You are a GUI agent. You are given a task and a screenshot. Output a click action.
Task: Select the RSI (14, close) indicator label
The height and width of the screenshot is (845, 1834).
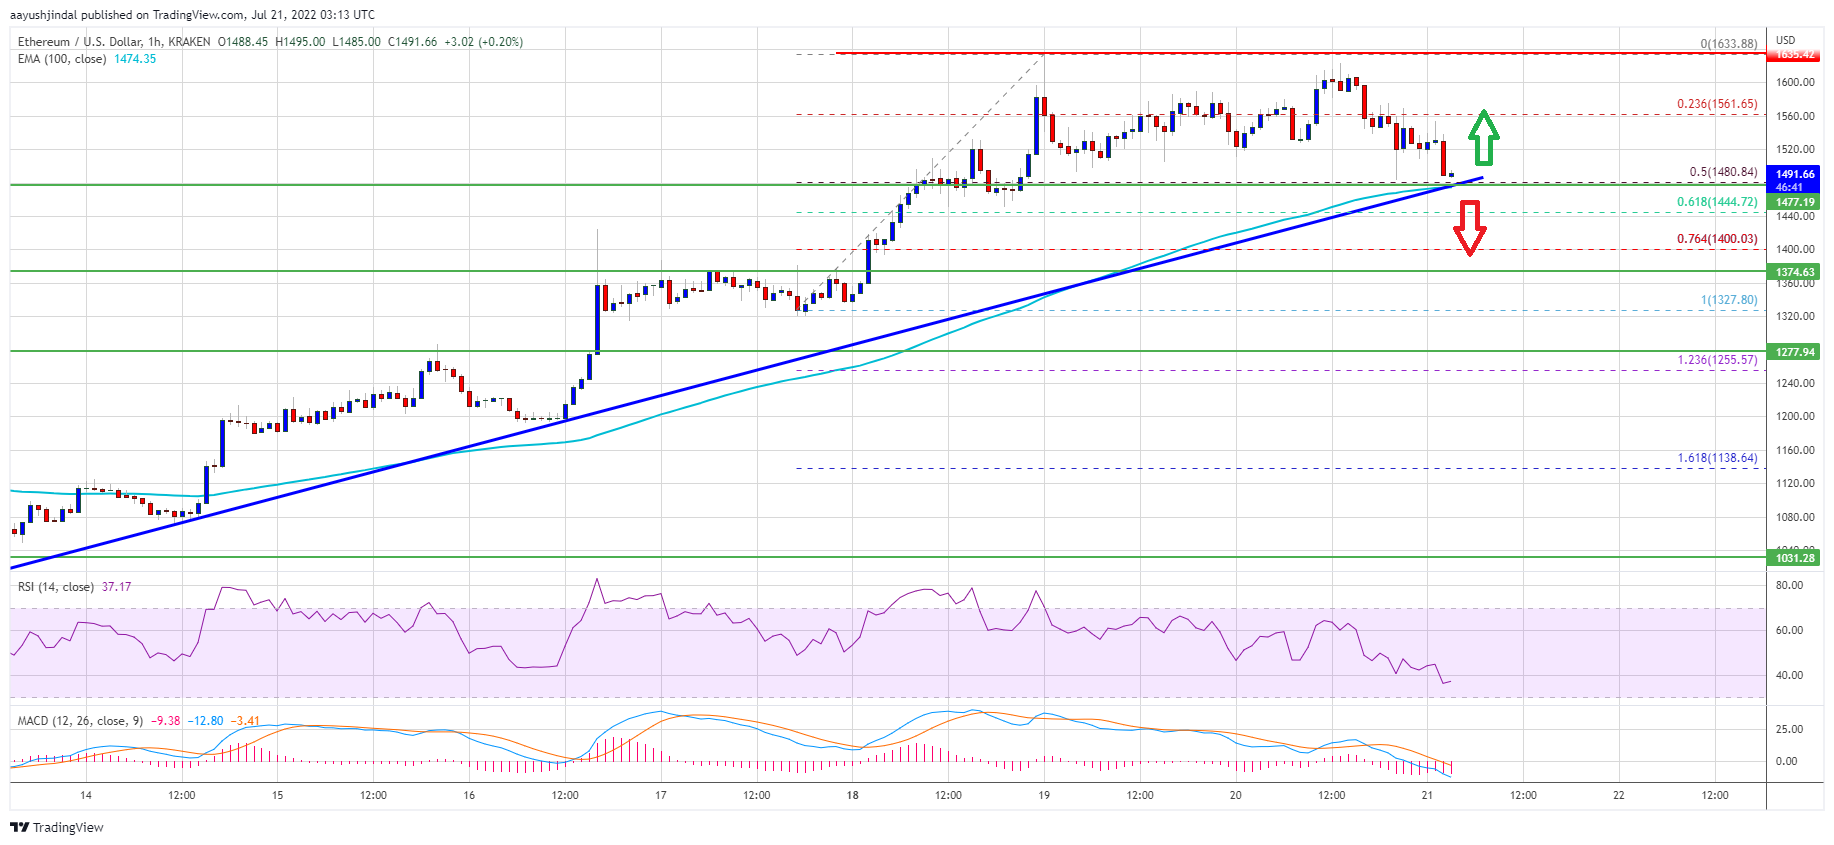pos(56,587)
